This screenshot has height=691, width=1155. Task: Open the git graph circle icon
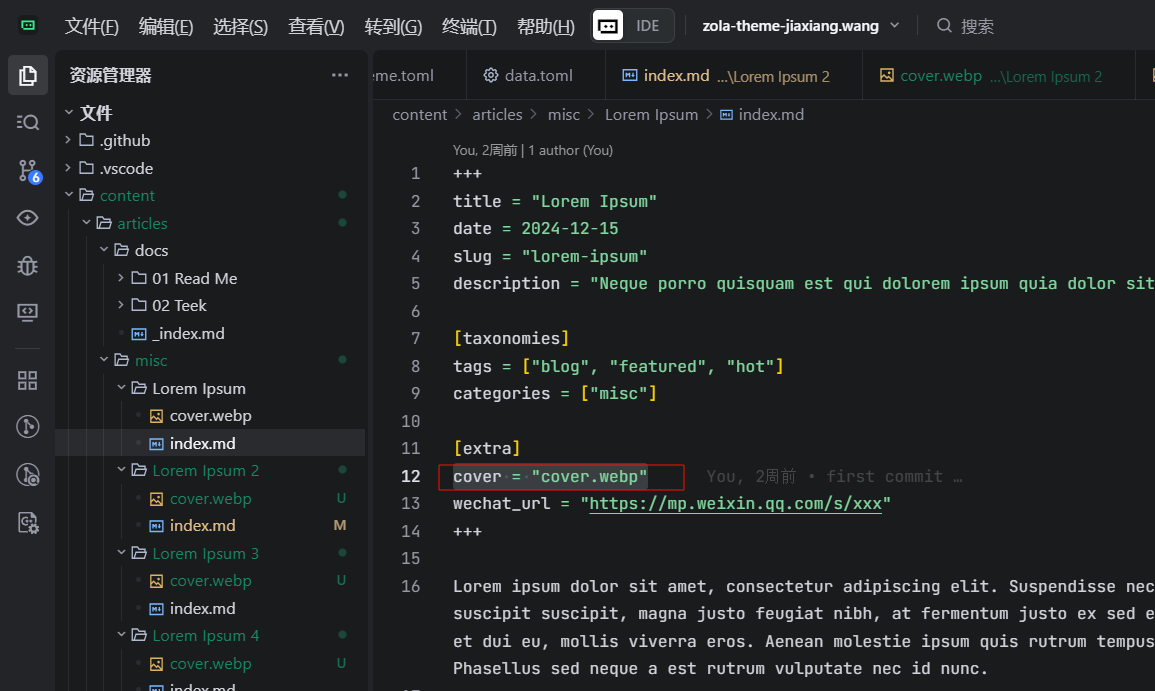pos(28,427)
